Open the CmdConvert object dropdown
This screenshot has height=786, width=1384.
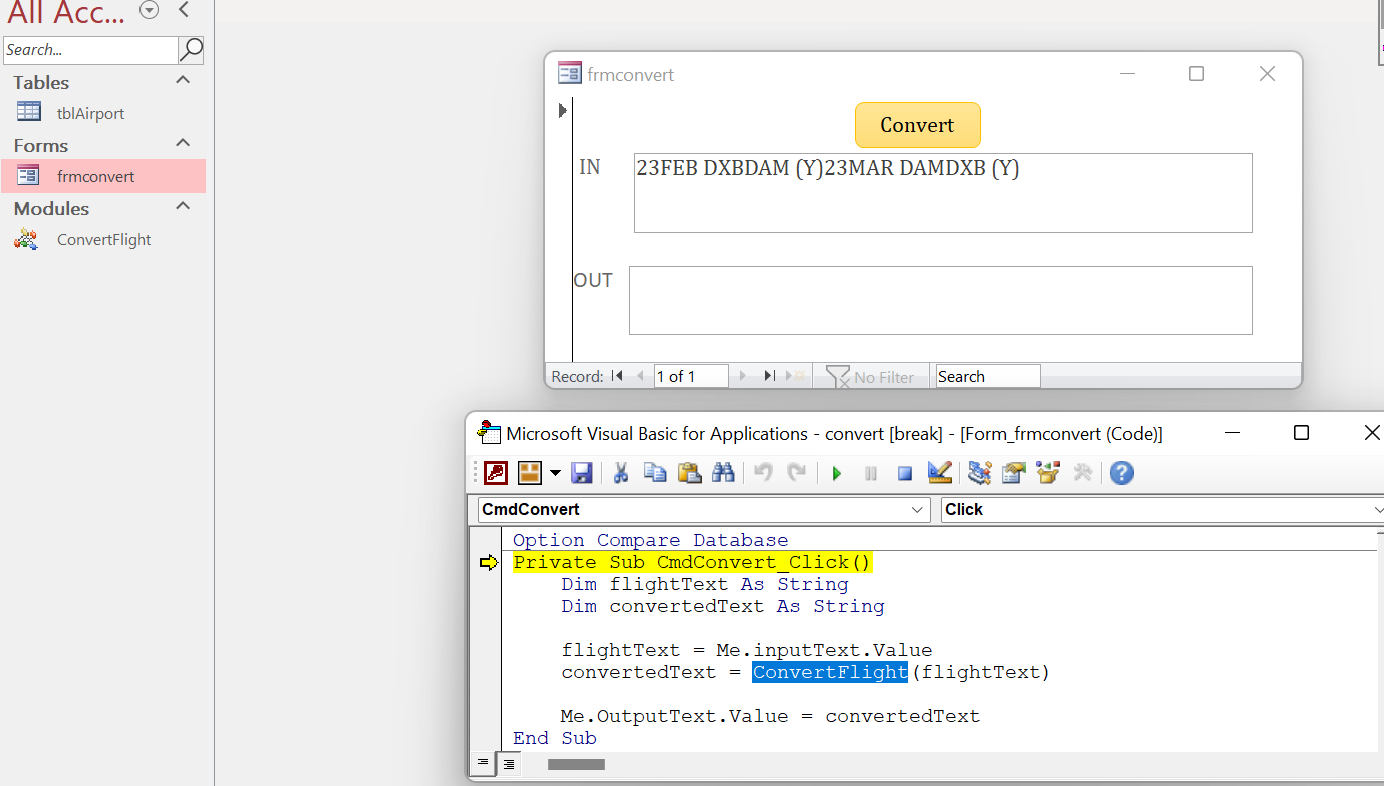coord(918,510)
